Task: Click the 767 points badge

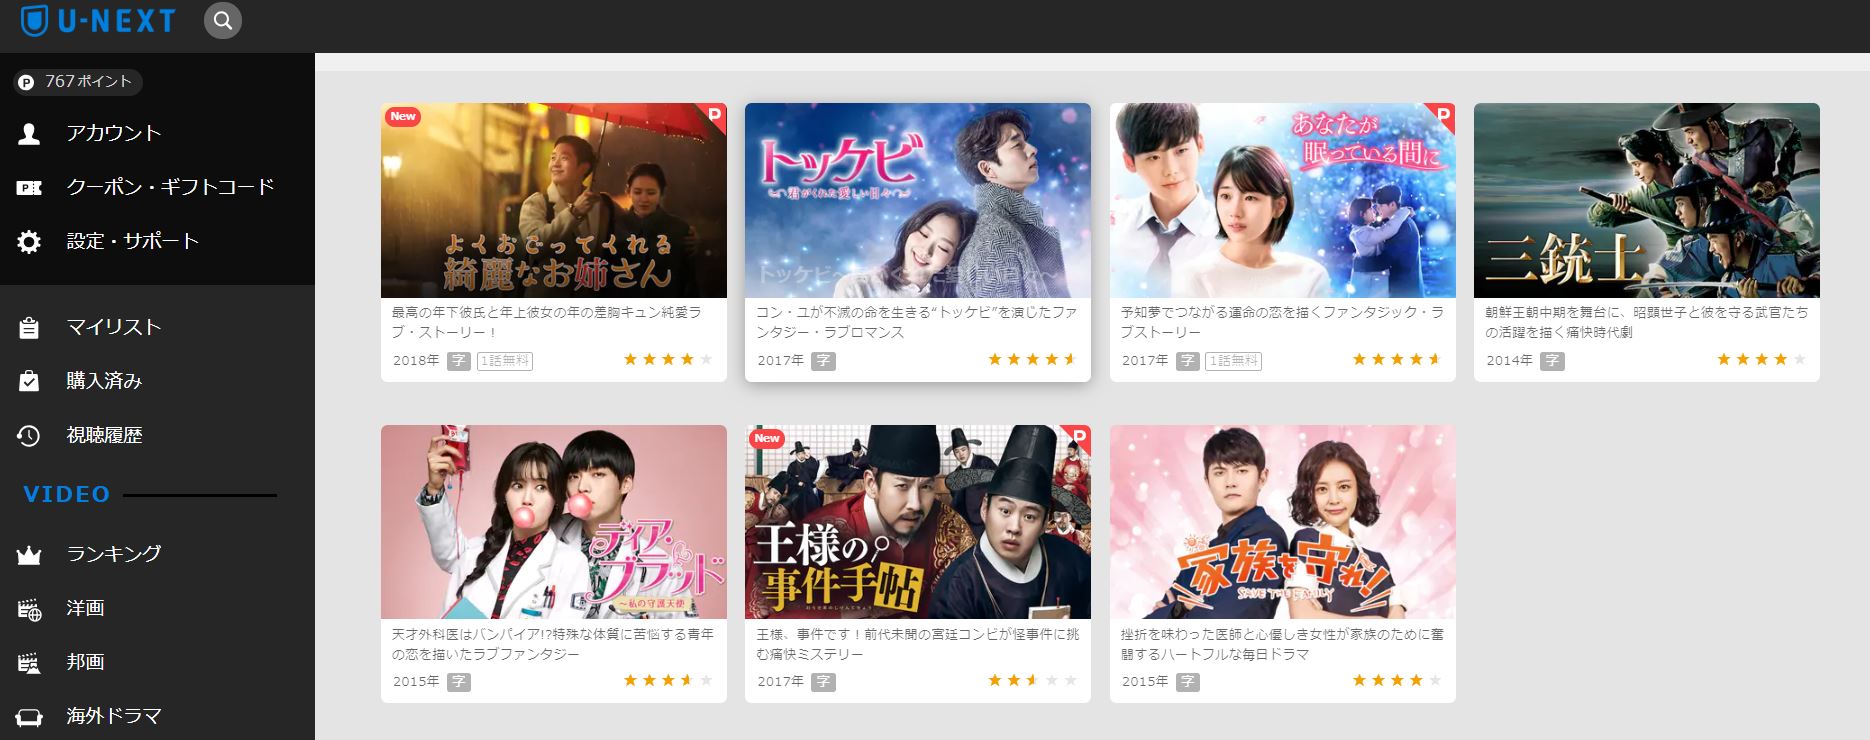Action: [x=78, y=82]
